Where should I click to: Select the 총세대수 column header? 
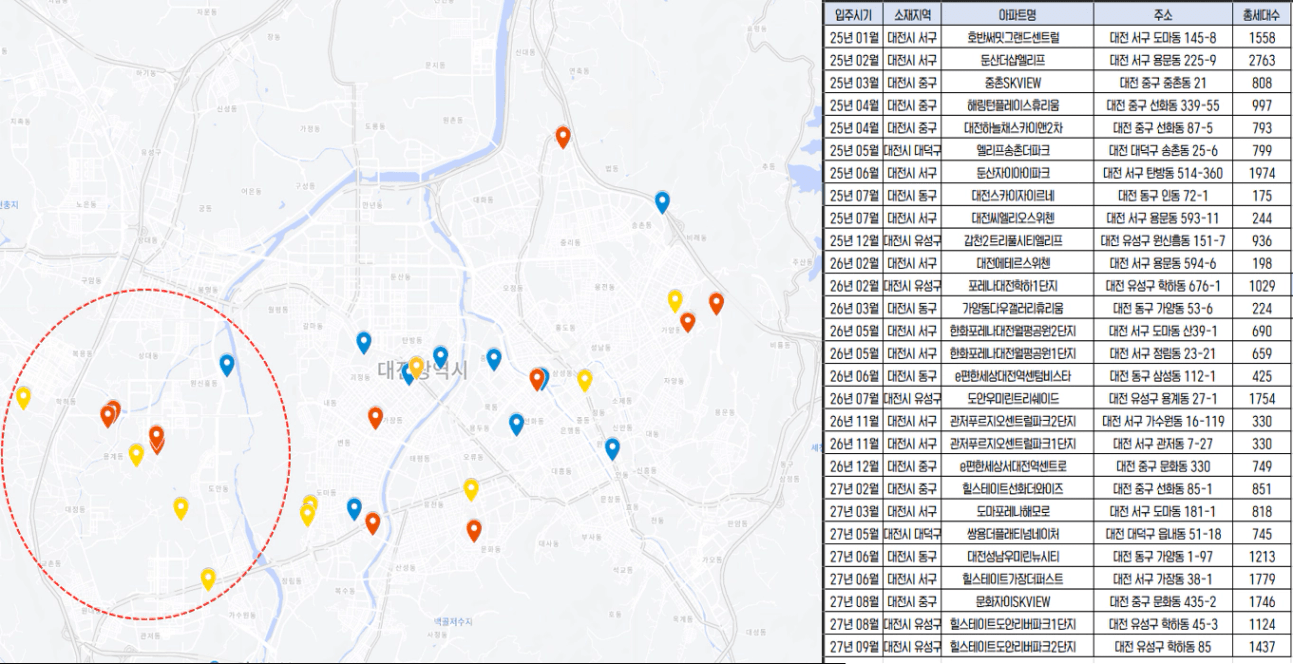(x=1262, y=15)
